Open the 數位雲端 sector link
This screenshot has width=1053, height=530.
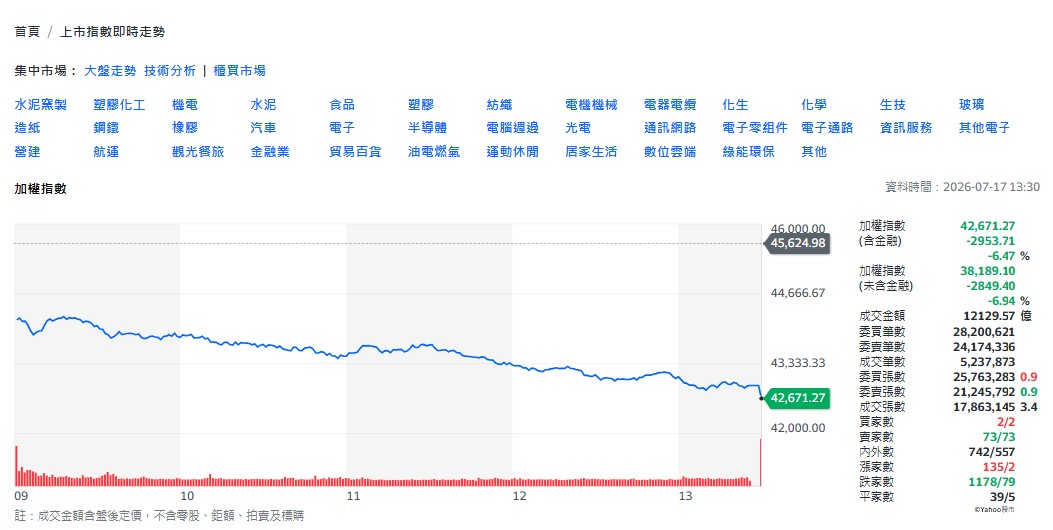point(670,152)
